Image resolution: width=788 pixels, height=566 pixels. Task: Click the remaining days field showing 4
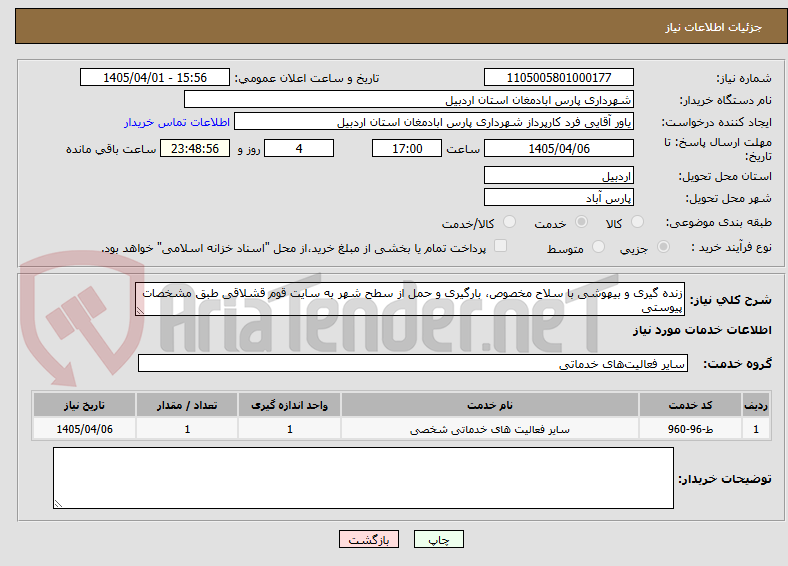tap(299, 148)
